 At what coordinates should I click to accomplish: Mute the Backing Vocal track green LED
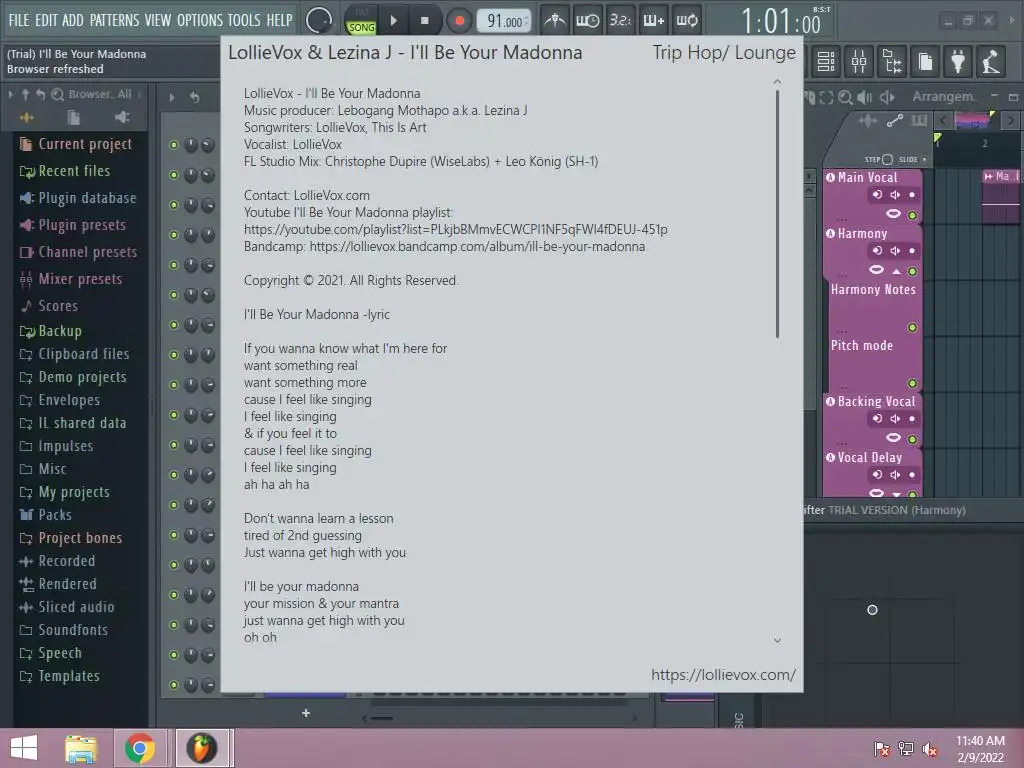click(x=912, y=439)
